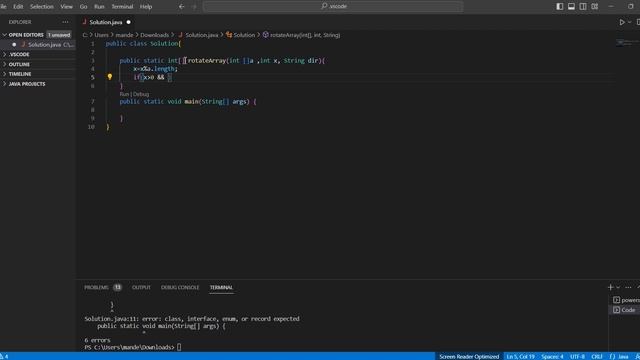Click mande in the breadcrumb
This screenshot has height=360, width=640.
click(x=124, y=35)
